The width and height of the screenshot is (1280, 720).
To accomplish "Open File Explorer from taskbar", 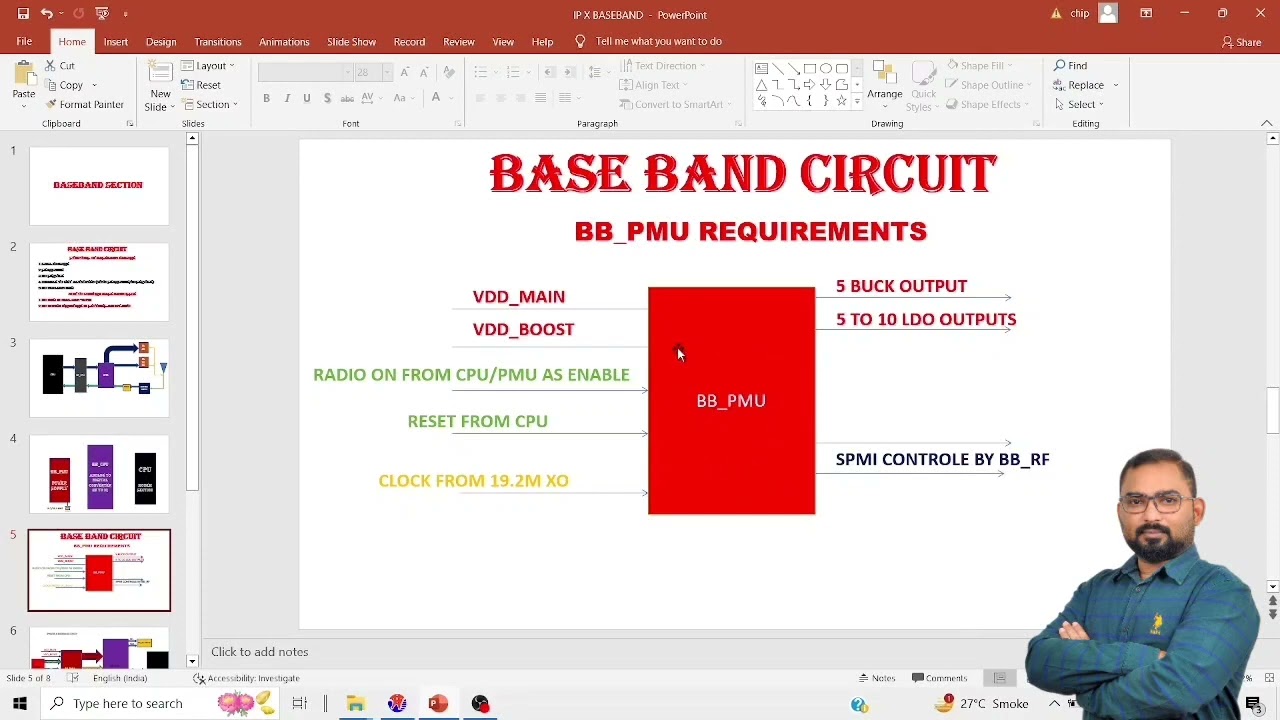I will point(355,704).
